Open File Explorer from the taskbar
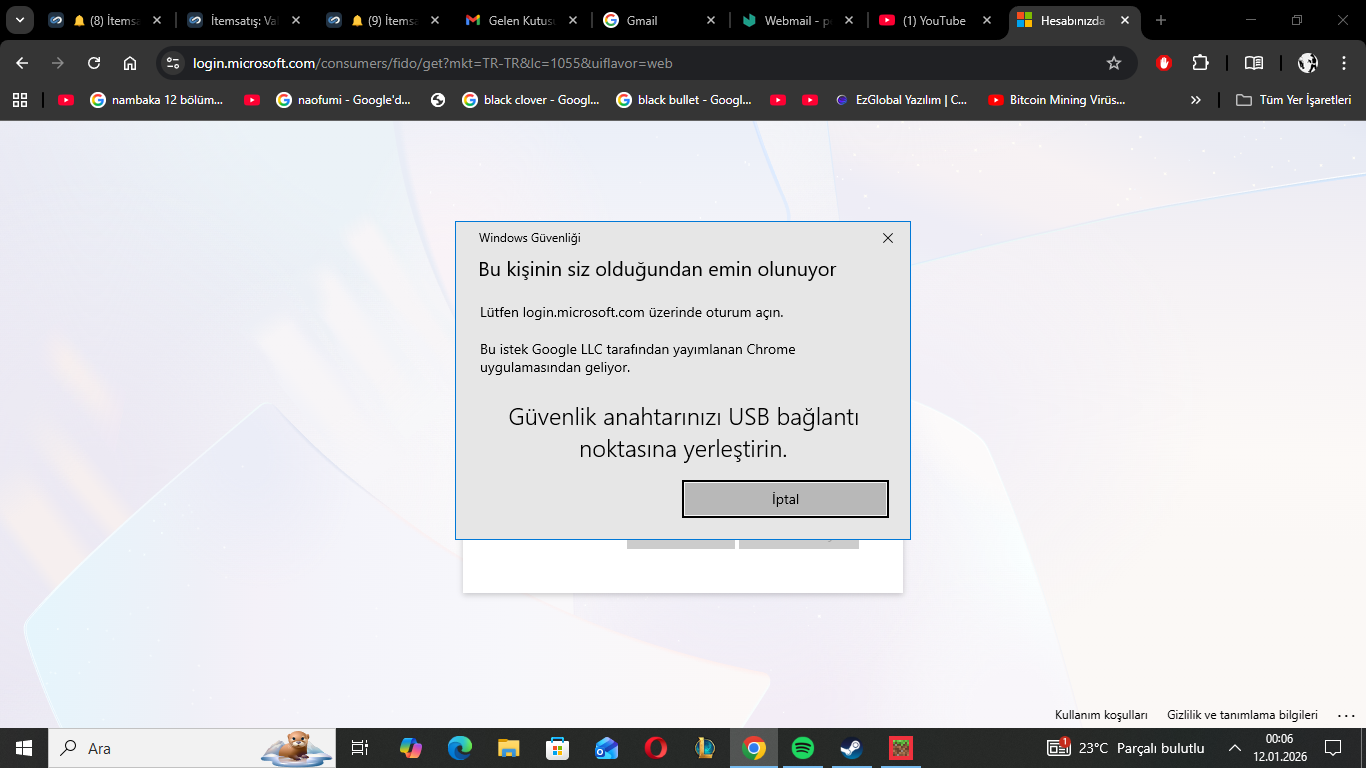Image resolution: width=1366 pixels, height=768 pixels. 509,748
